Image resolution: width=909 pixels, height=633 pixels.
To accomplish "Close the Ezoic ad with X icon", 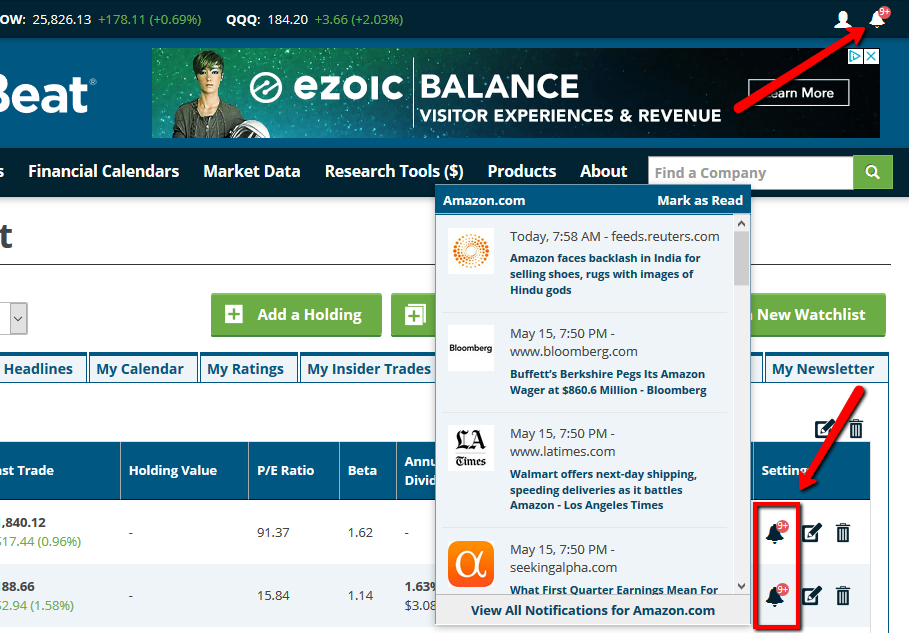I will point(871,56).
